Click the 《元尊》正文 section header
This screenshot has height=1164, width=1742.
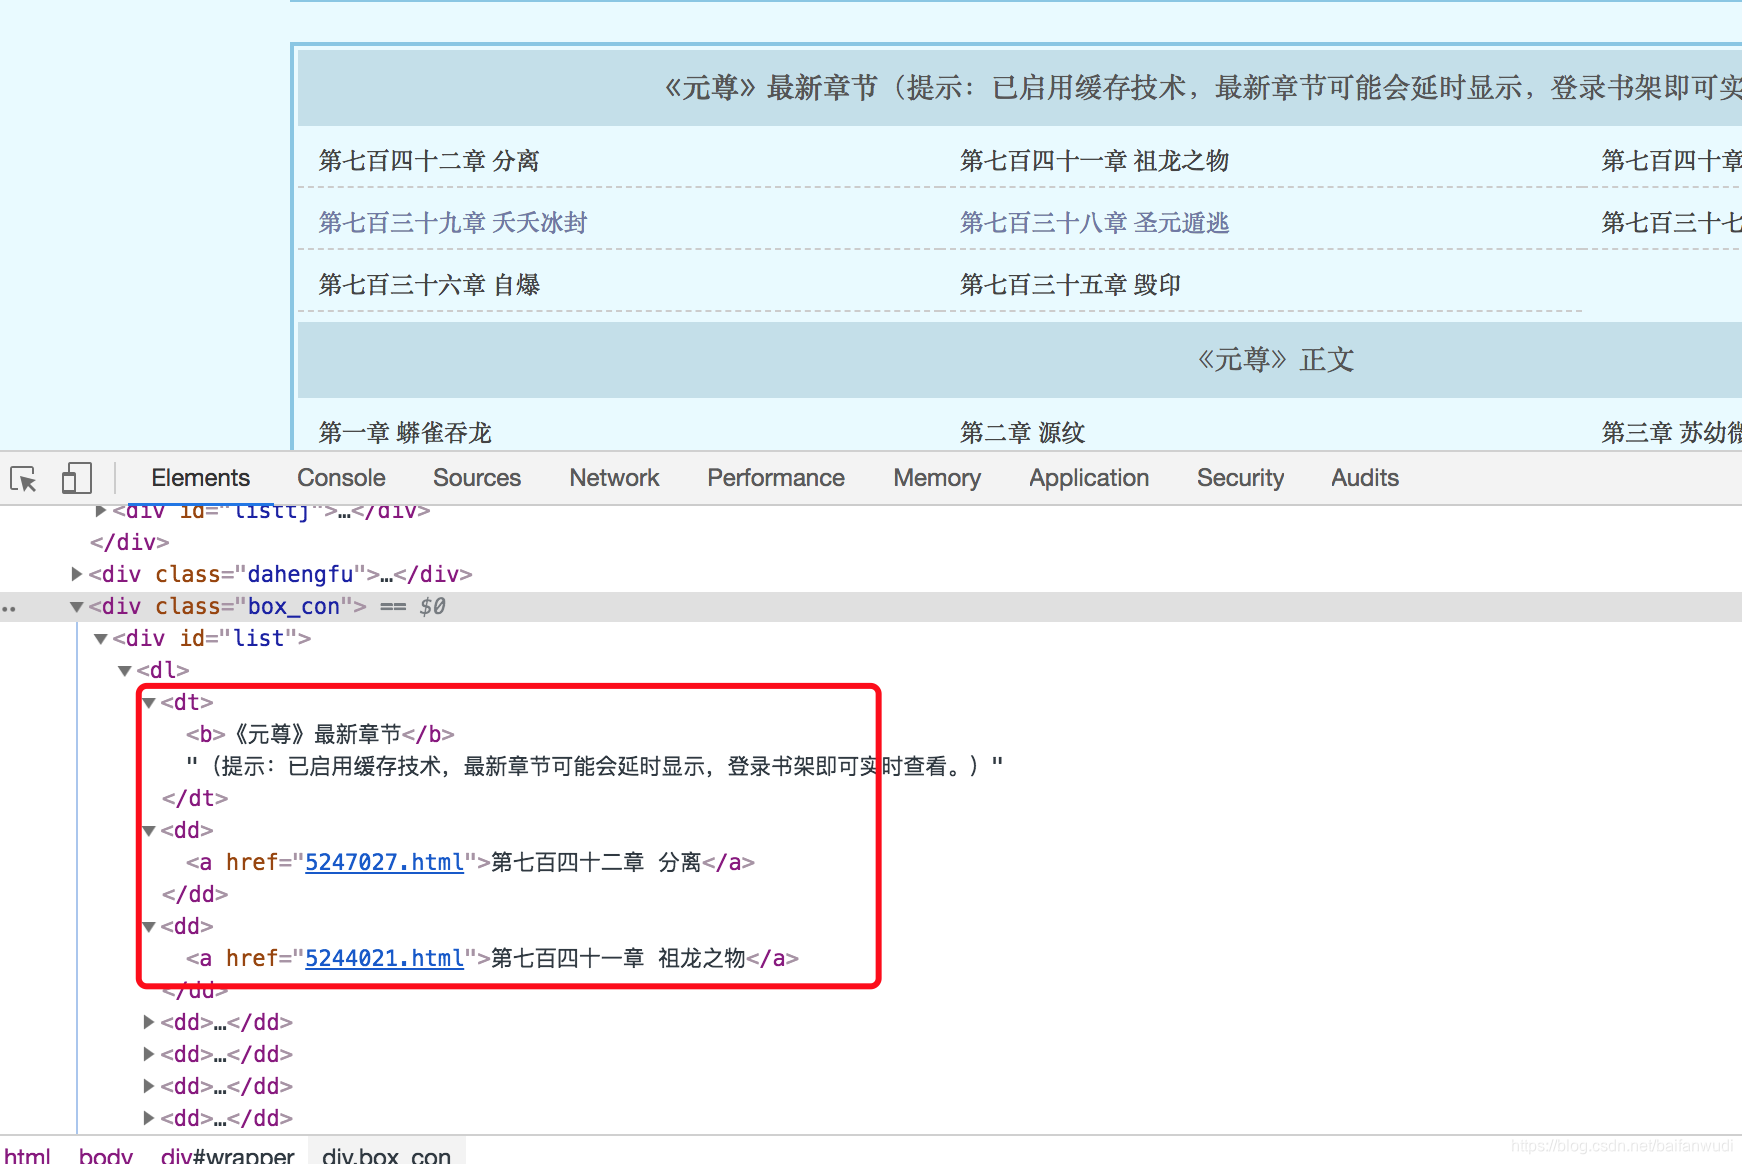tap(1275, 360)
